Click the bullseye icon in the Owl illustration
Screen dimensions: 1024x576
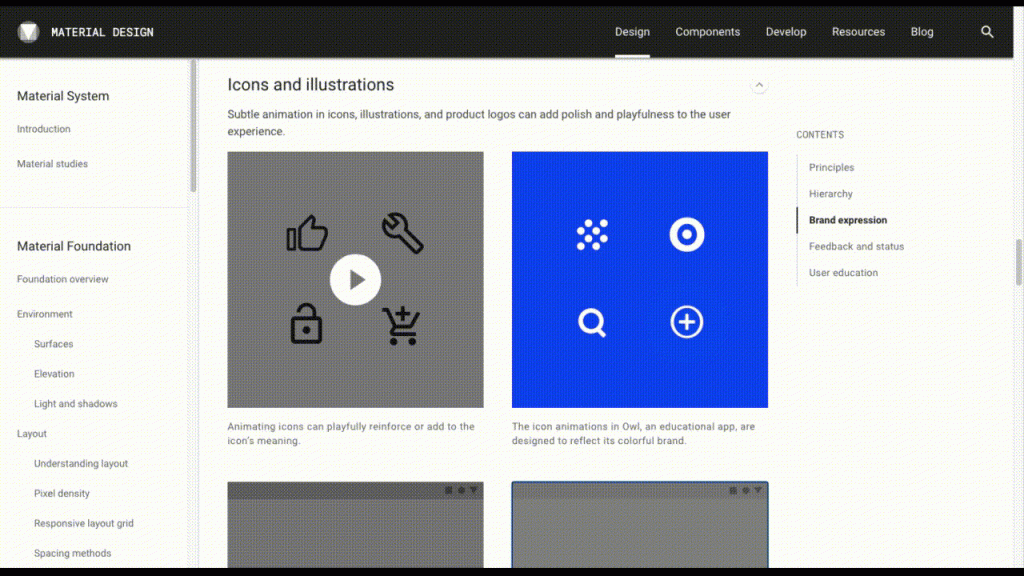(x=687, y=234)
